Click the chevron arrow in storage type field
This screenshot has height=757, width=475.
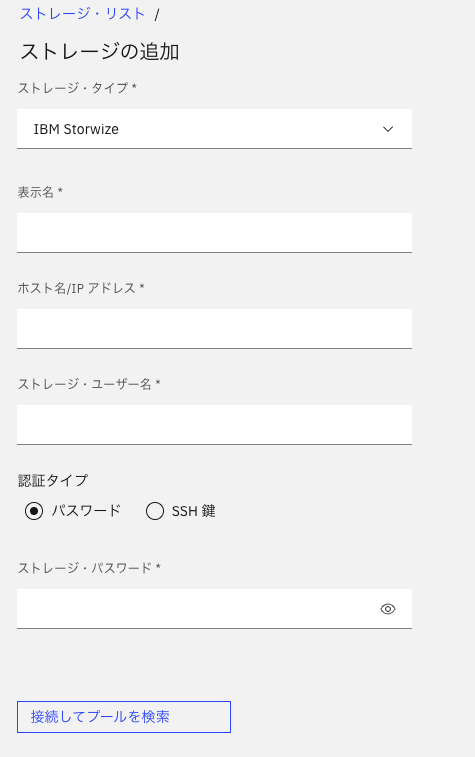[x=388, y=129]
